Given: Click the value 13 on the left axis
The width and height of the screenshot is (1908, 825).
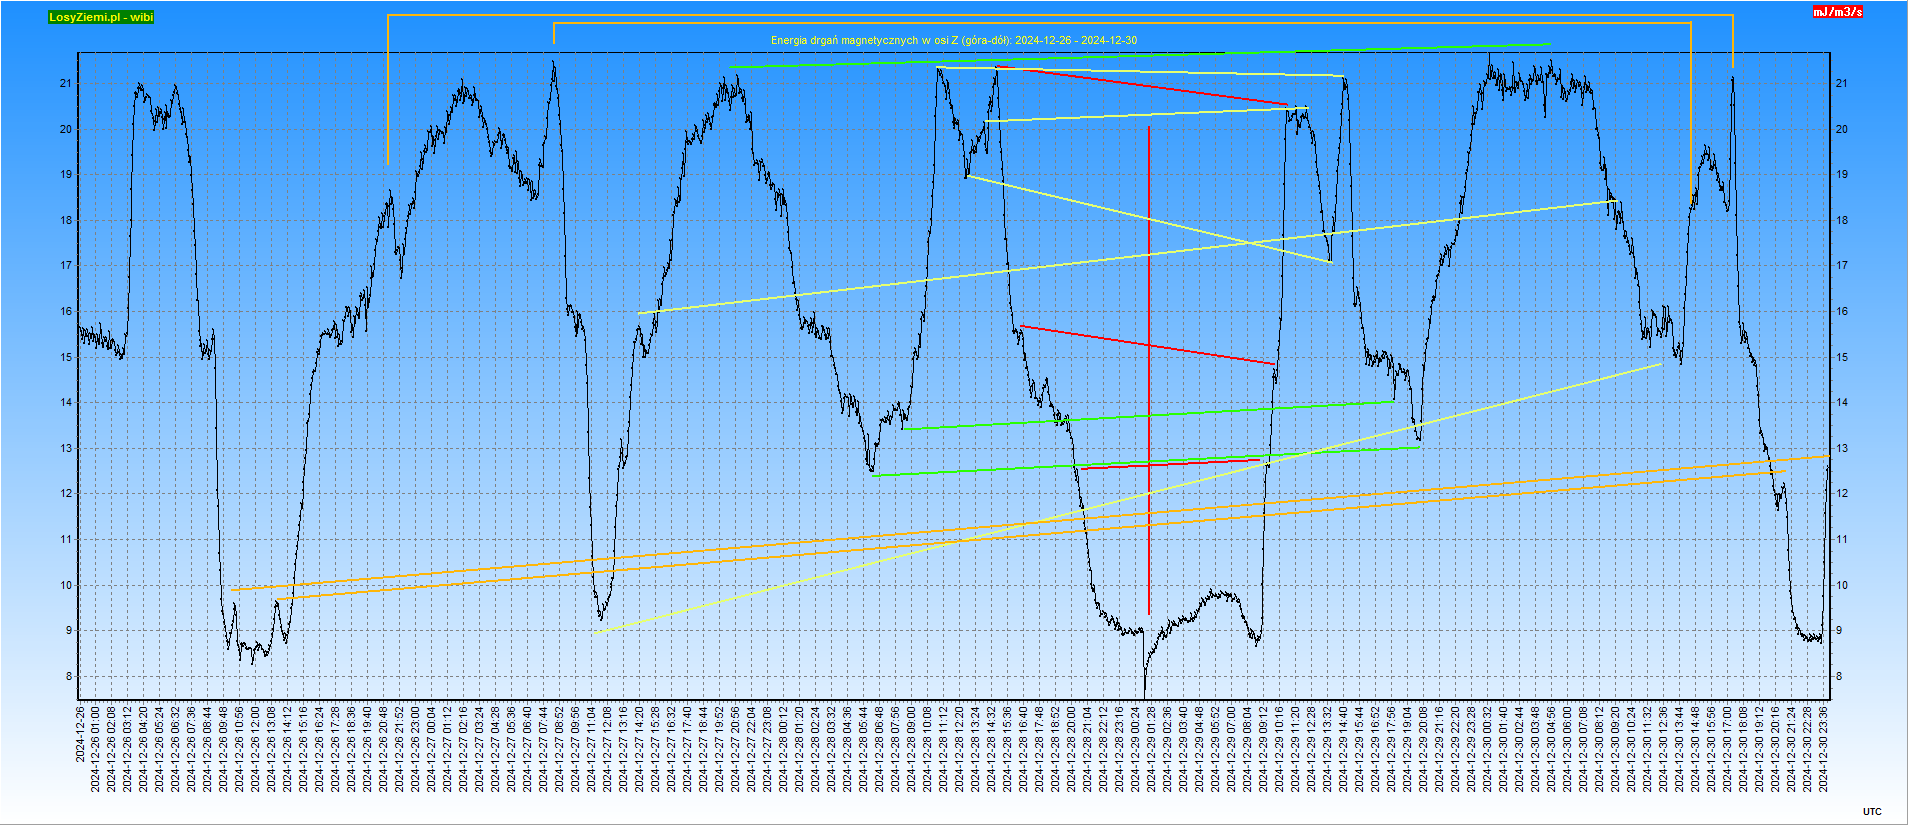Looking at the screenshot, I should pyautogui.click(x=66, y=449).
